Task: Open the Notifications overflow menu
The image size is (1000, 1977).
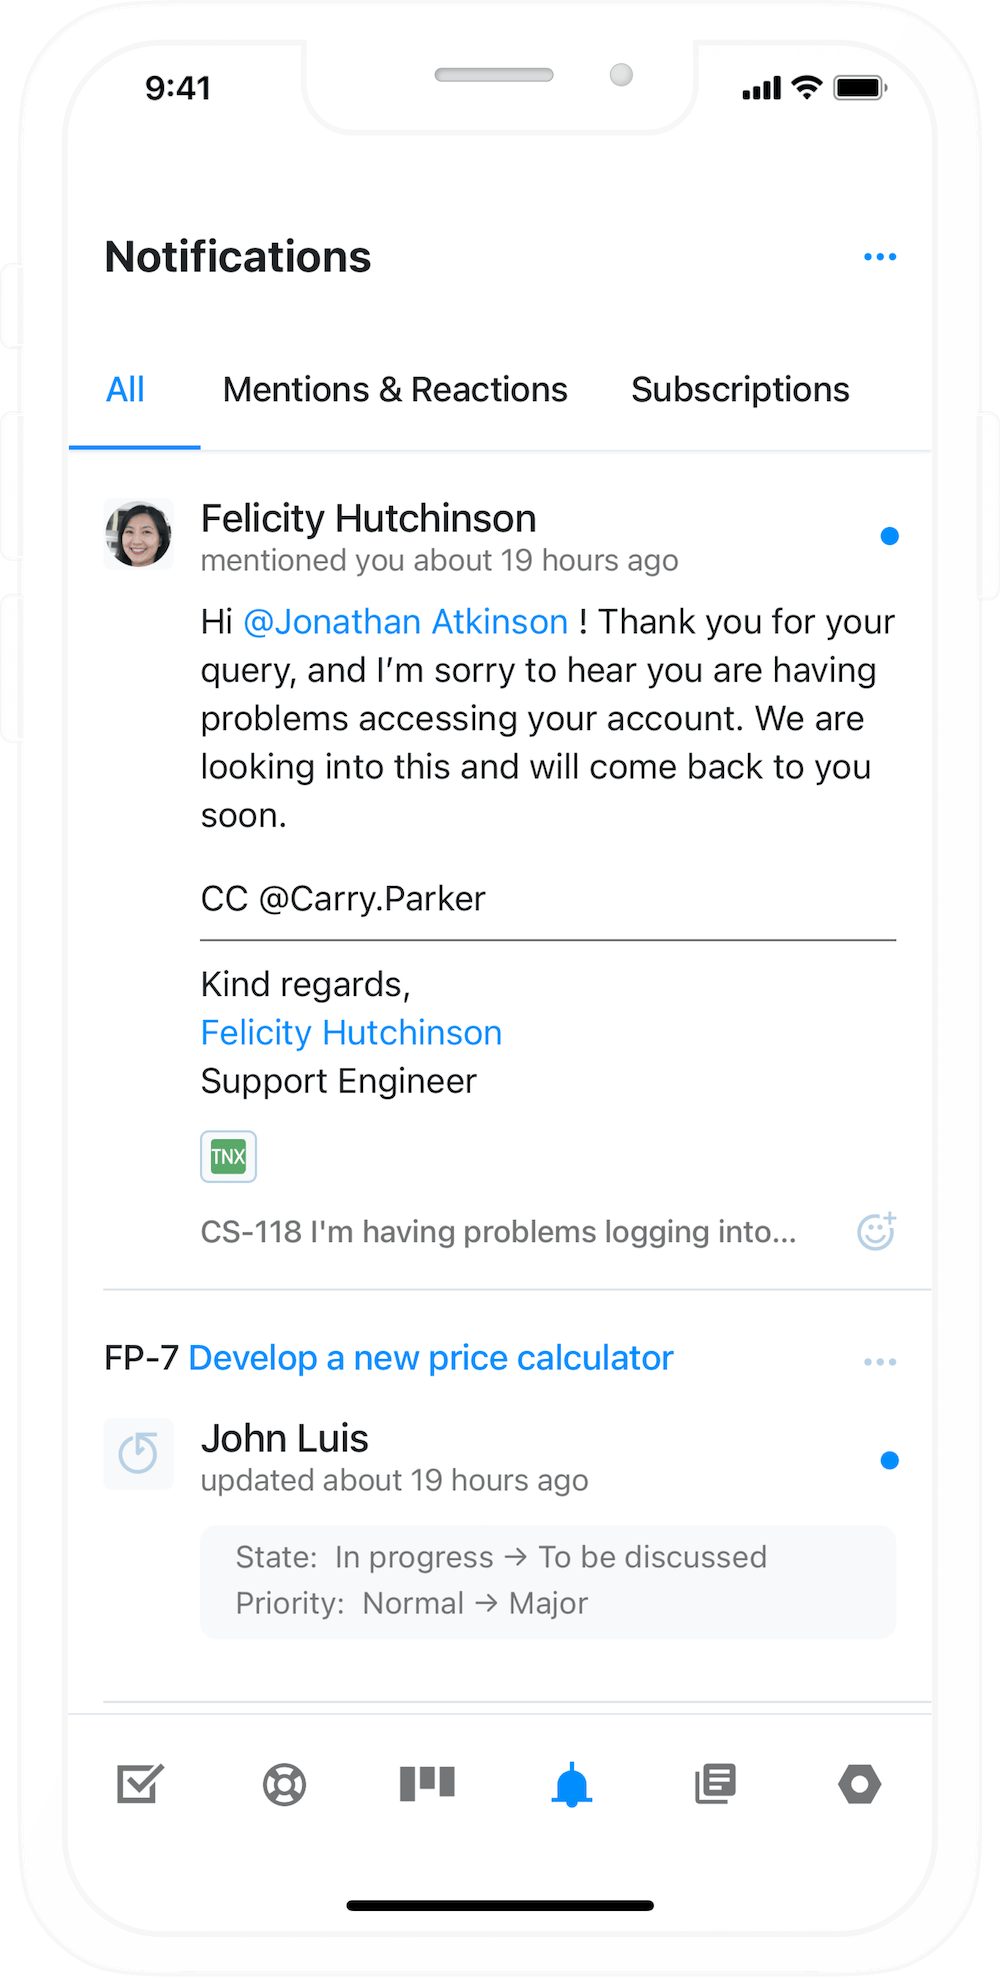Action: point(880,256)
